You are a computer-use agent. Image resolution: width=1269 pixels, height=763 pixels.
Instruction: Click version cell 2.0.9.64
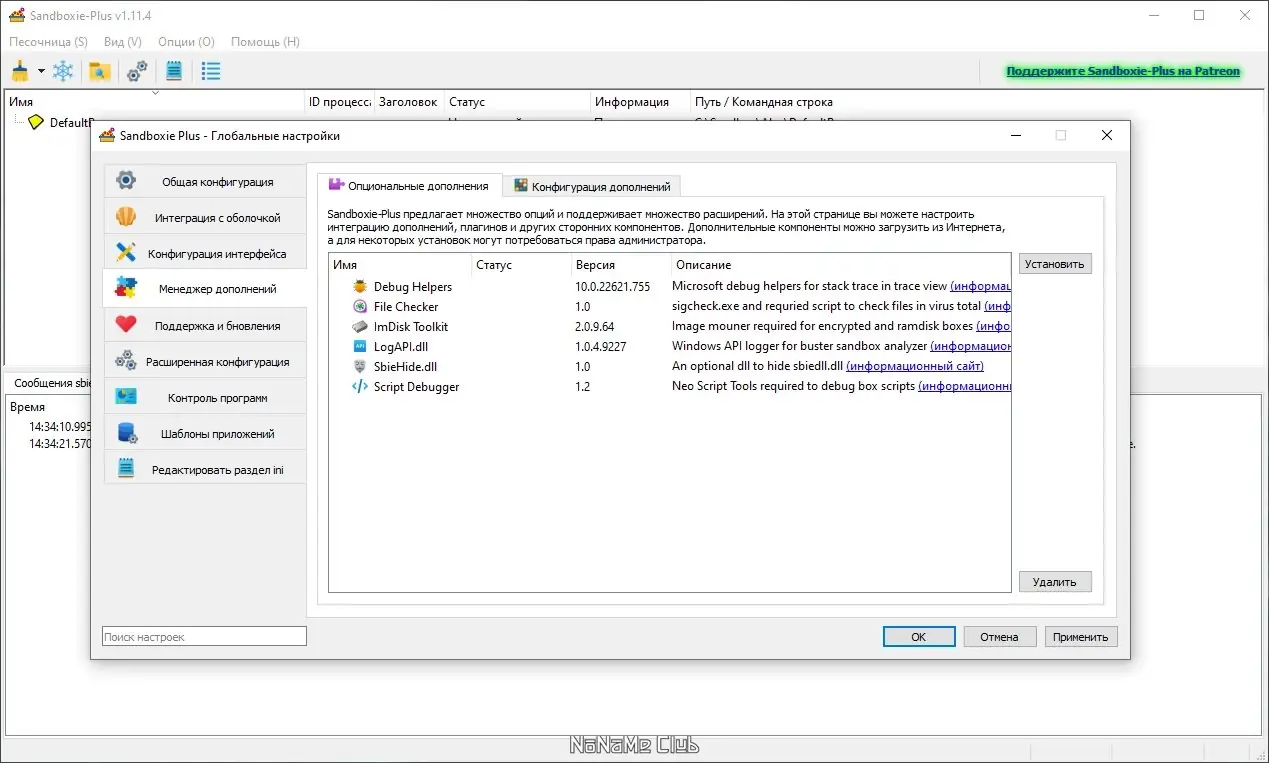pos(594,326)
